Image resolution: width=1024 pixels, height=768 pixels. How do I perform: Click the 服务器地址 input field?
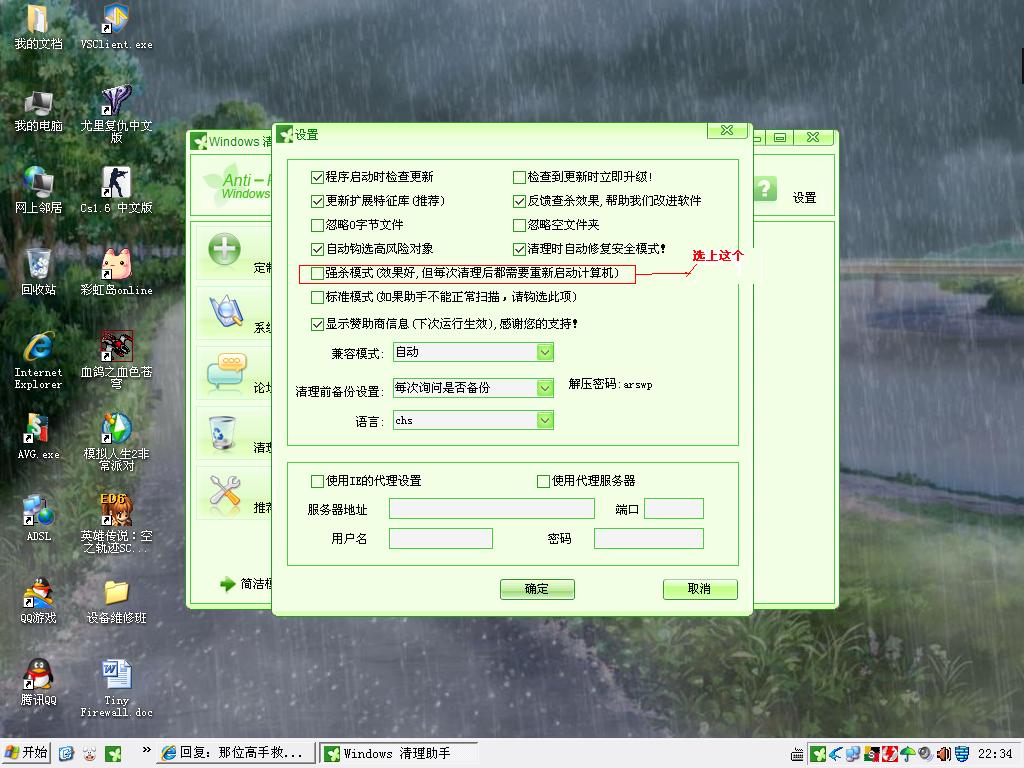[492, 509]
